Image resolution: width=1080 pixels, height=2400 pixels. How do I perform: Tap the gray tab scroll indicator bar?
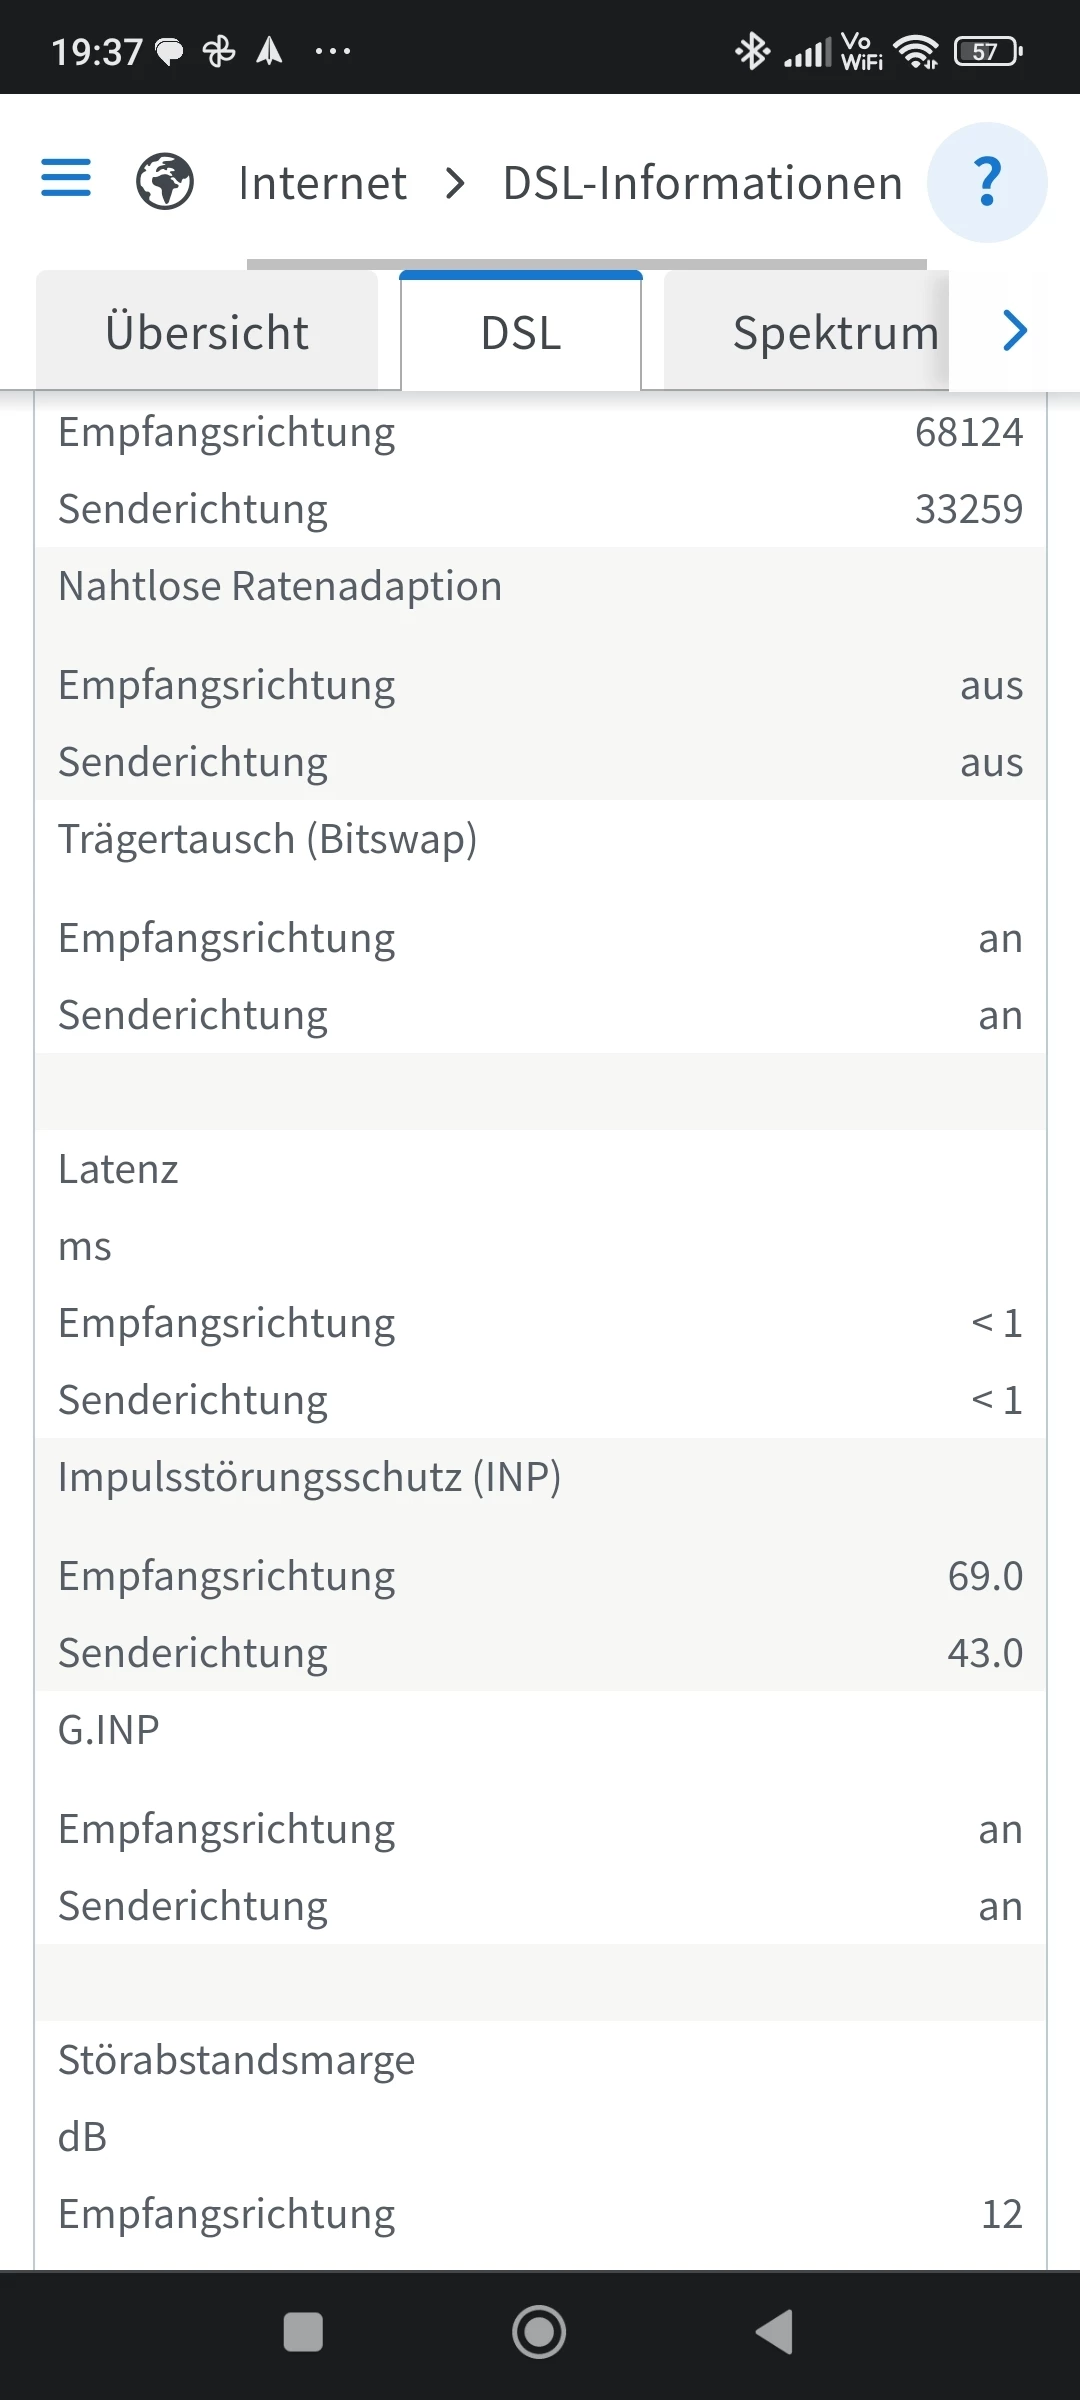(x=586, y=264)
